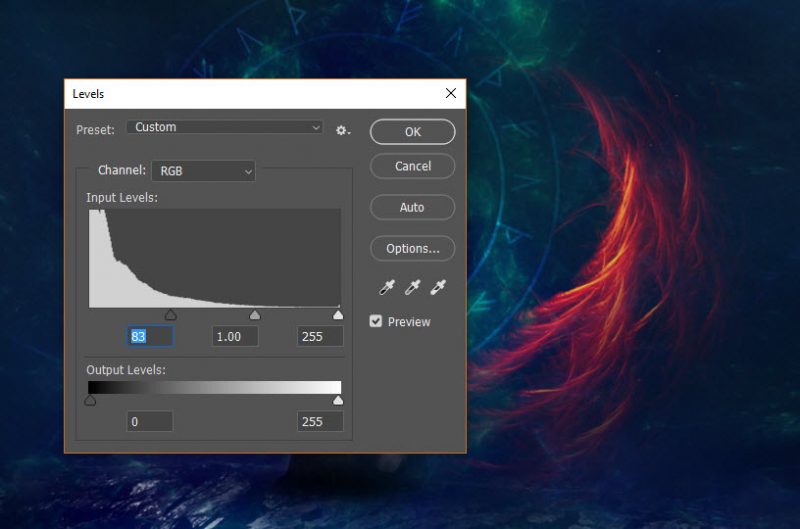Image resolution: width=800 pixels, height=529 pixels.
Task: Select the gray point eyedropper
Action: pyautogui.click(x=412, y=288)
